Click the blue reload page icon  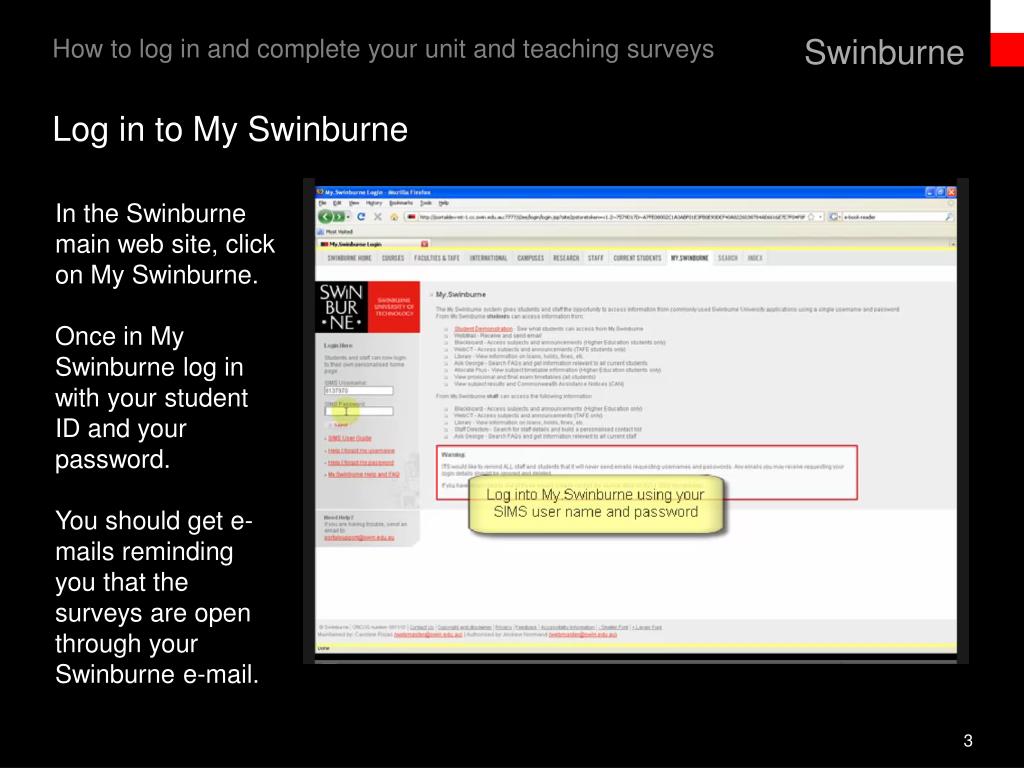(361, 216)
